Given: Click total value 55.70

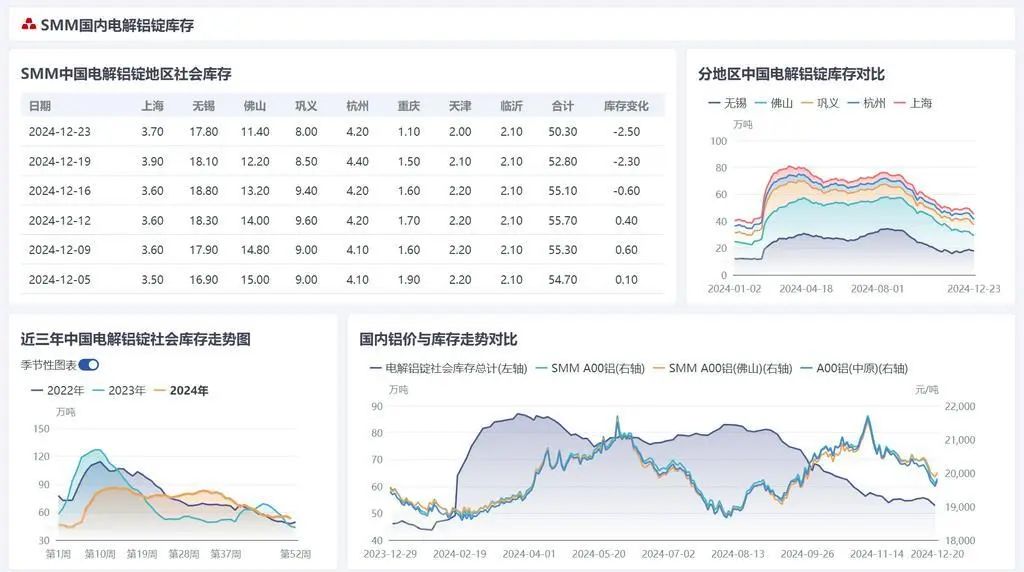Looking at the screenshot, I should coord(562,221).
